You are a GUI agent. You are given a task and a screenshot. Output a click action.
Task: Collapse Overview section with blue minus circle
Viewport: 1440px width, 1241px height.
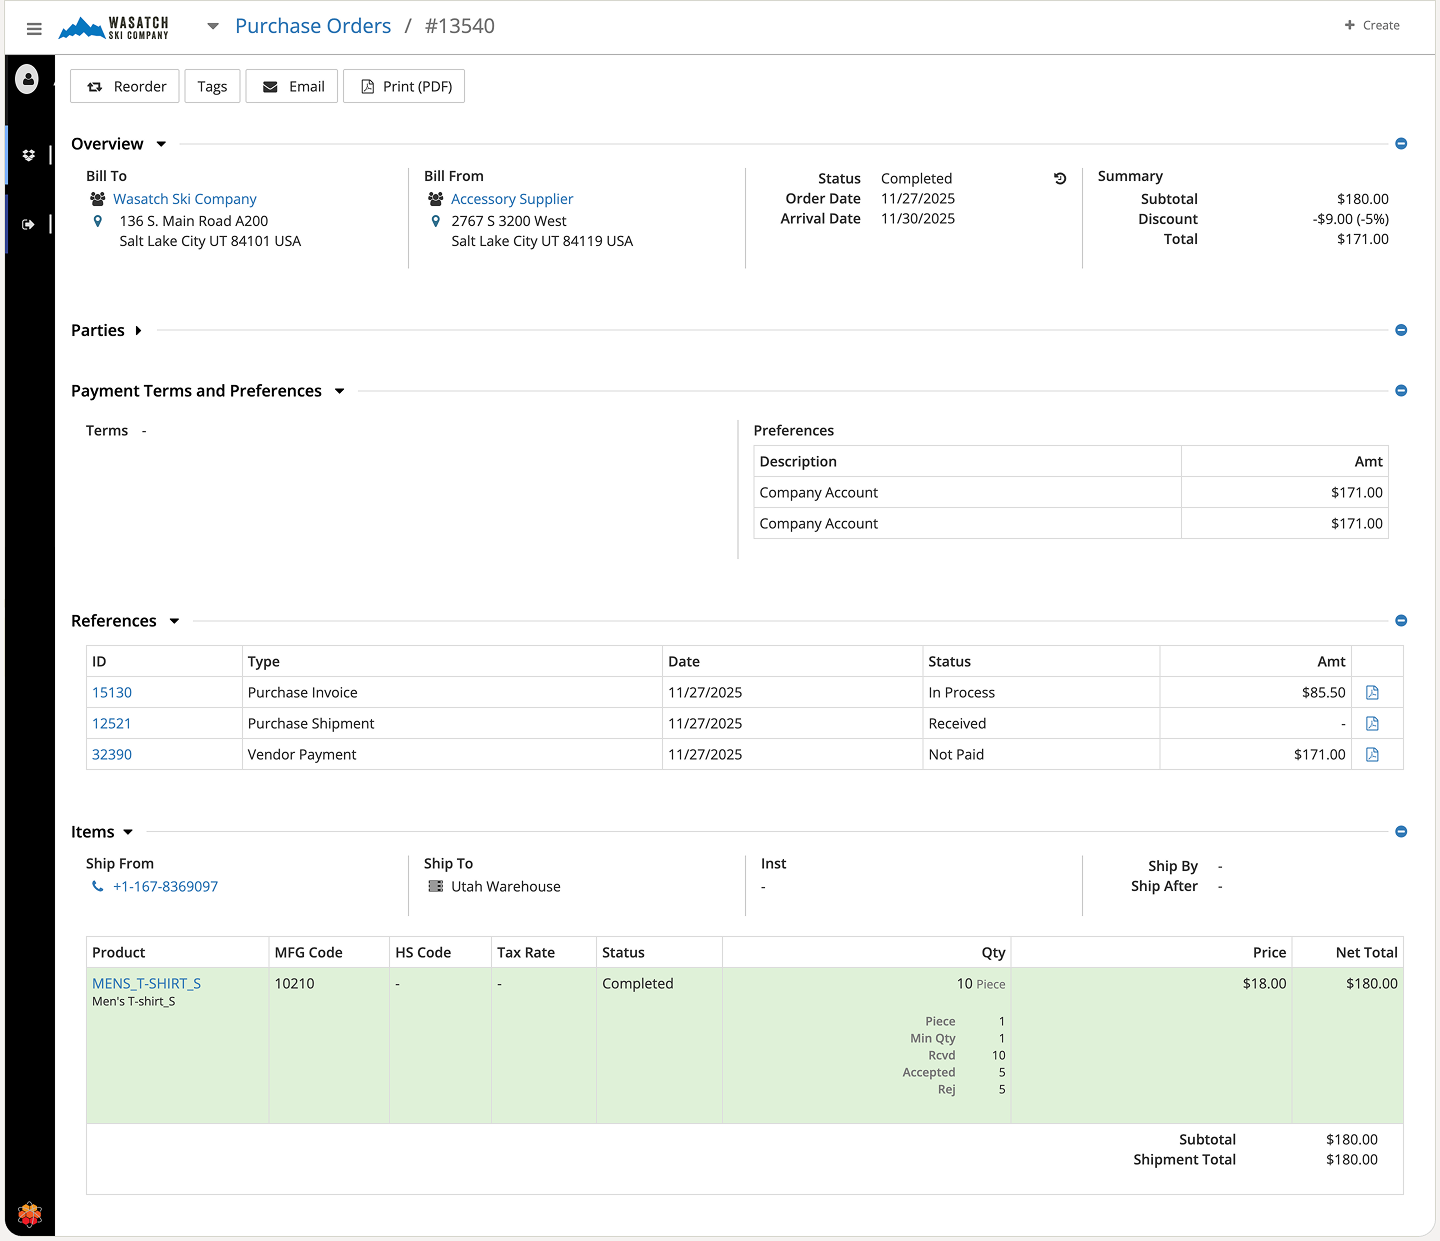pos(1401,144)
